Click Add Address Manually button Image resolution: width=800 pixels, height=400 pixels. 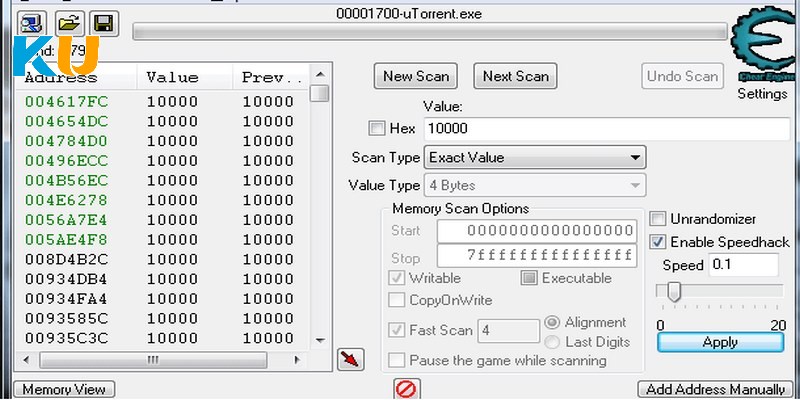point(715,390)
